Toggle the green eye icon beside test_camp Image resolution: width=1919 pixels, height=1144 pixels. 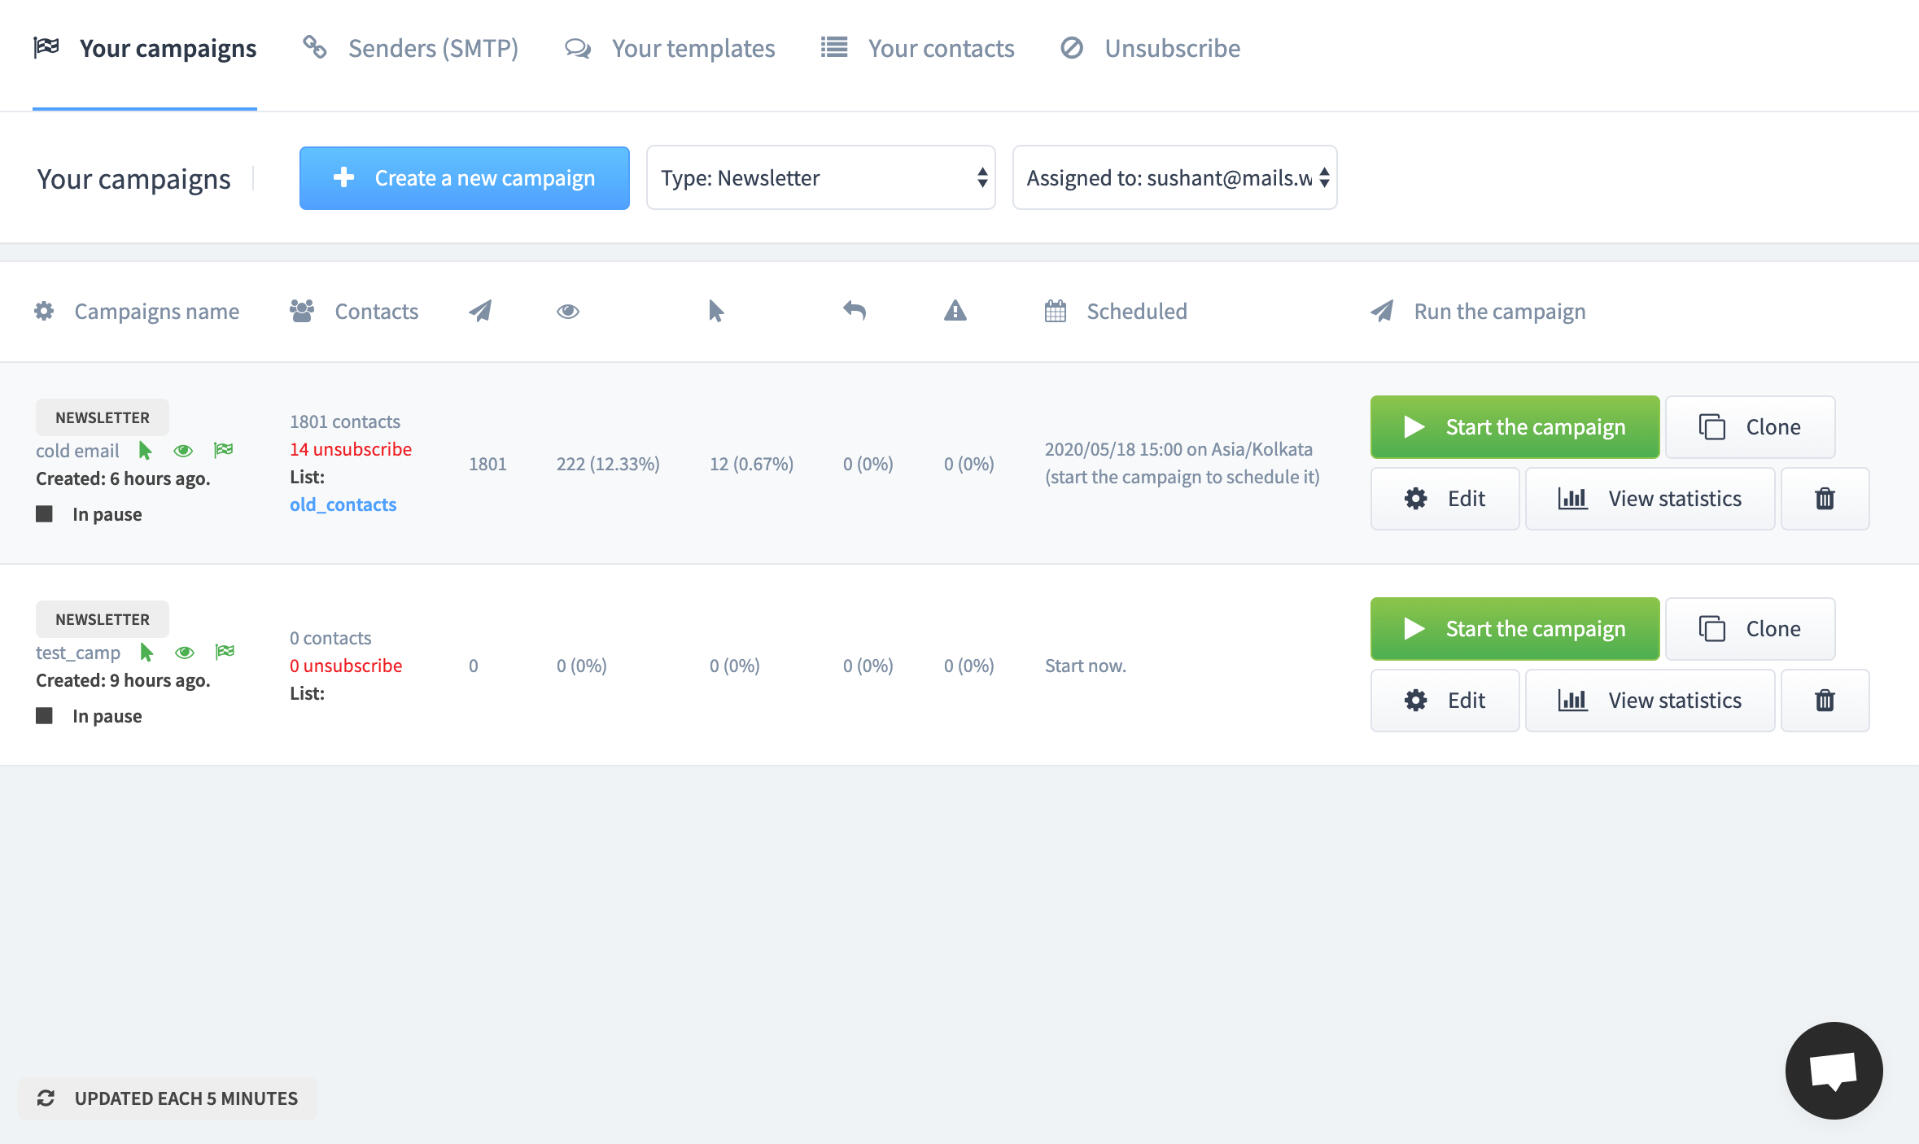(x=184, y=653)
